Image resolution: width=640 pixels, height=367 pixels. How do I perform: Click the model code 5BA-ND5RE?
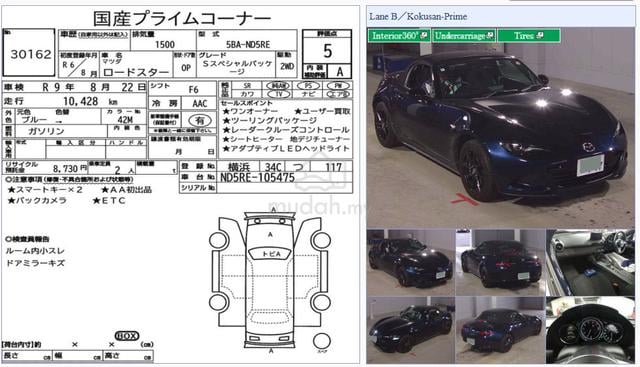click(x=248, y=44)
